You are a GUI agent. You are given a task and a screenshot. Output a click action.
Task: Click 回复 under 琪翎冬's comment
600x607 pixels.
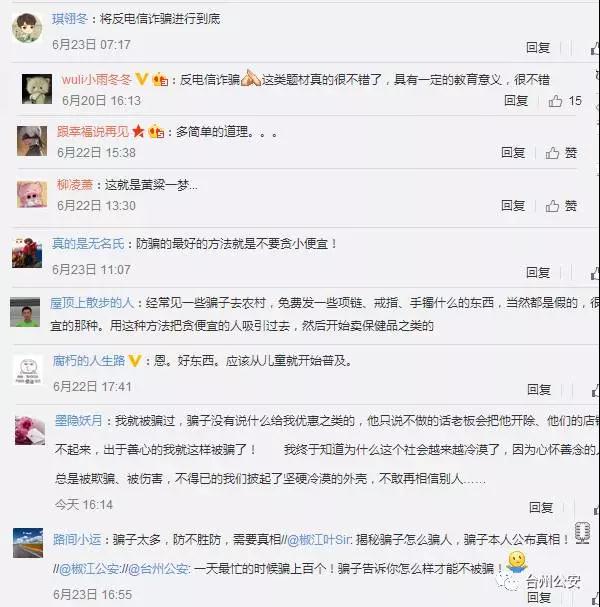coord(538,48)
